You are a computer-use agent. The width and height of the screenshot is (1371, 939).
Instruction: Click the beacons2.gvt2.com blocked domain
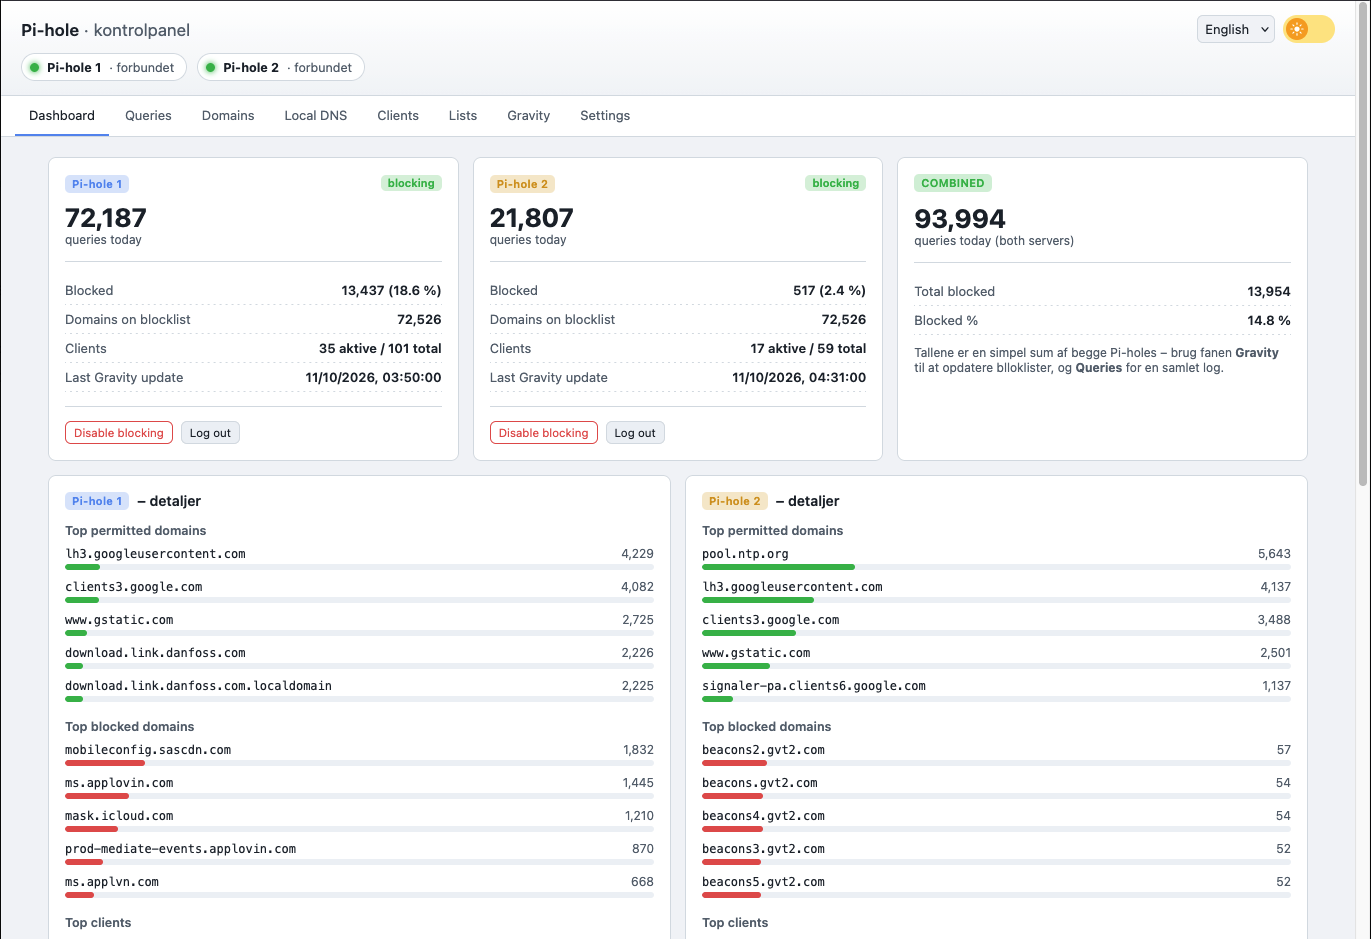point(763,750)
